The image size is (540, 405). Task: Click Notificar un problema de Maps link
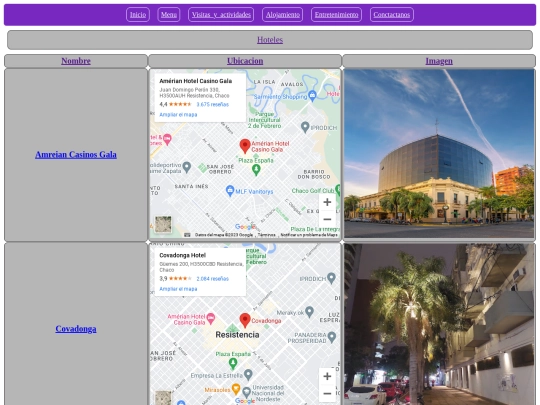[x=309, y=235]
